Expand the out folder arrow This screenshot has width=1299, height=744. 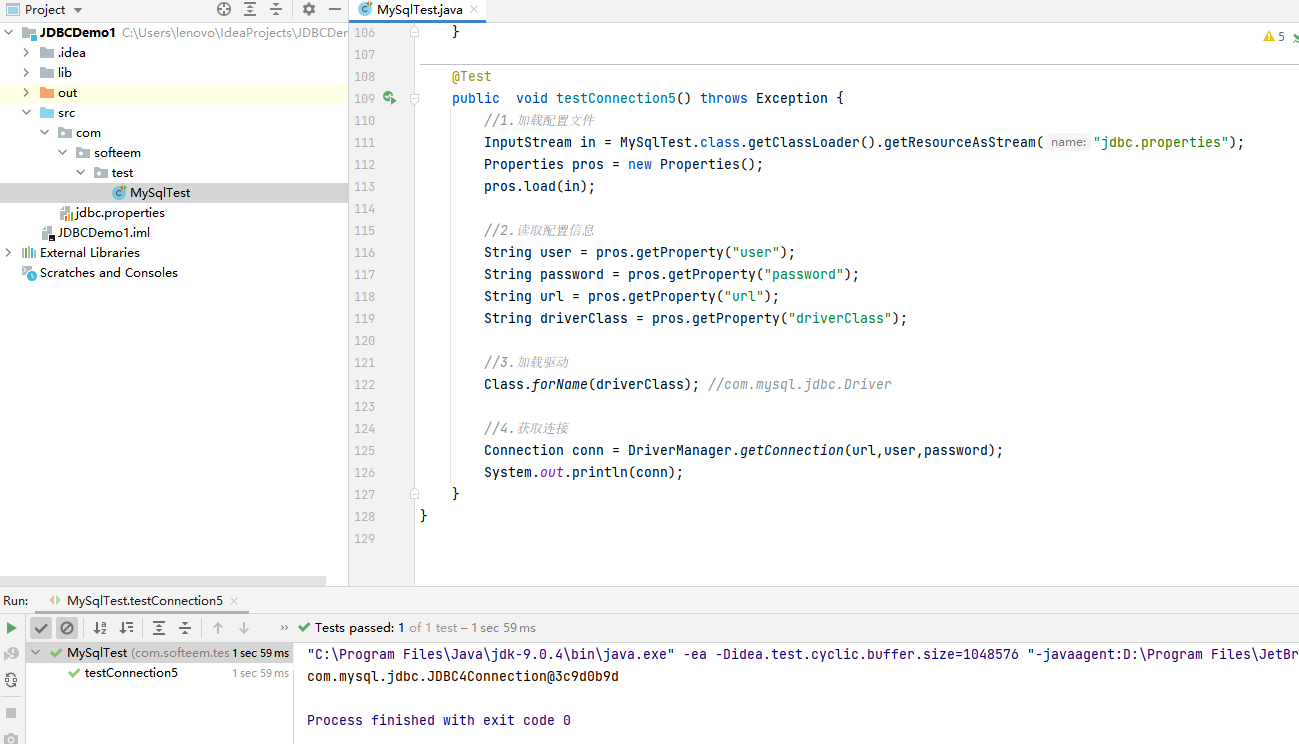pyautogui.click(x=26, y=92)
